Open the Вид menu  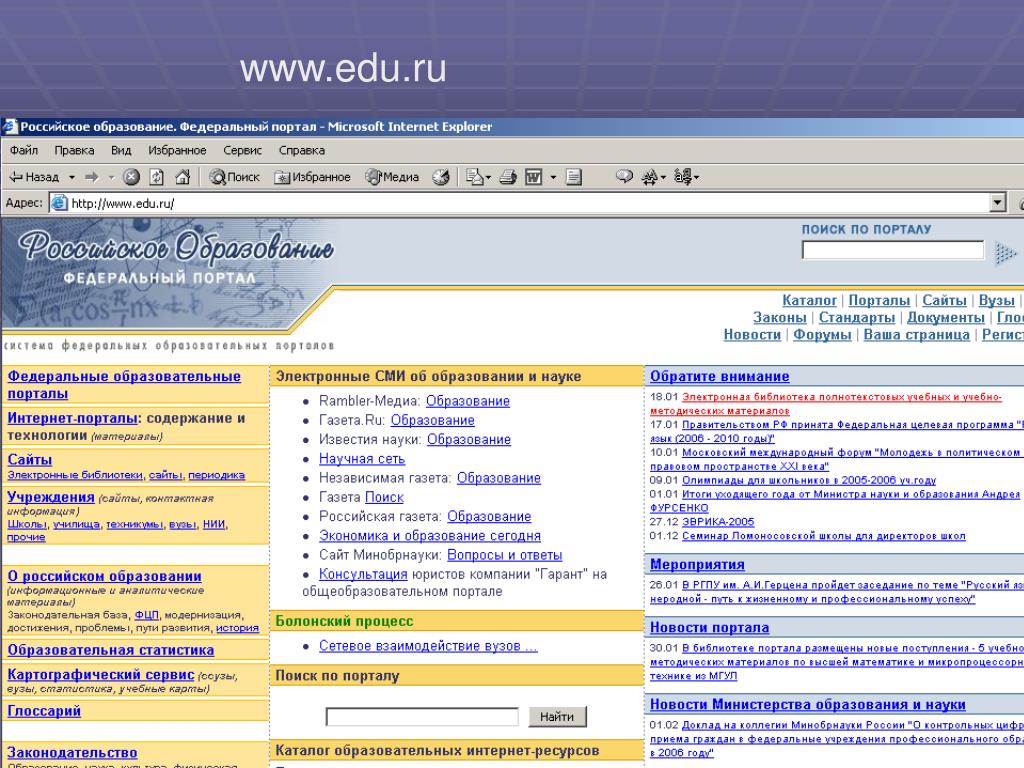click(x=121, y=150)
